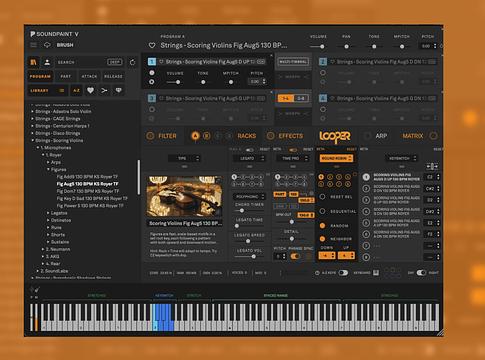Click the width adjust icon above C2
Viewport: 485px width, 360px height.
432,166
